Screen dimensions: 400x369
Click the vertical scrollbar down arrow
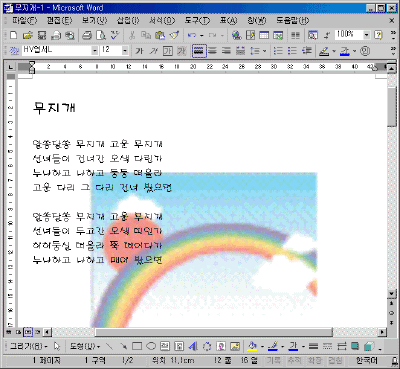coord(392,293)
